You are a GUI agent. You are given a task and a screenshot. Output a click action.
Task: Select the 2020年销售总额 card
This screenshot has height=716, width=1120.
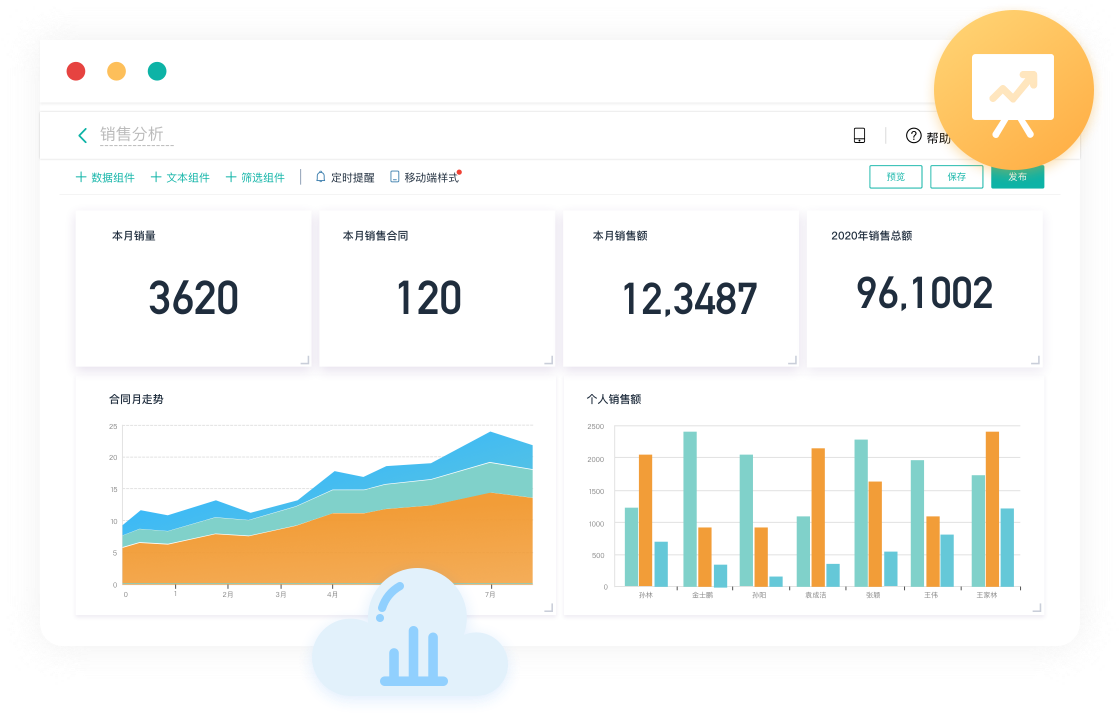pyautogui.click(x=924, y=290)
